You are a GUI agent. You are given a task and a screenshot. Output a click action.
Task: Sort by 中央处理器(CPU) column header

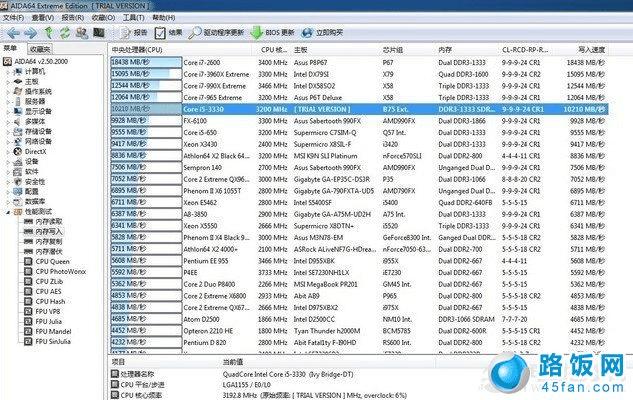[x=180, y=50]
